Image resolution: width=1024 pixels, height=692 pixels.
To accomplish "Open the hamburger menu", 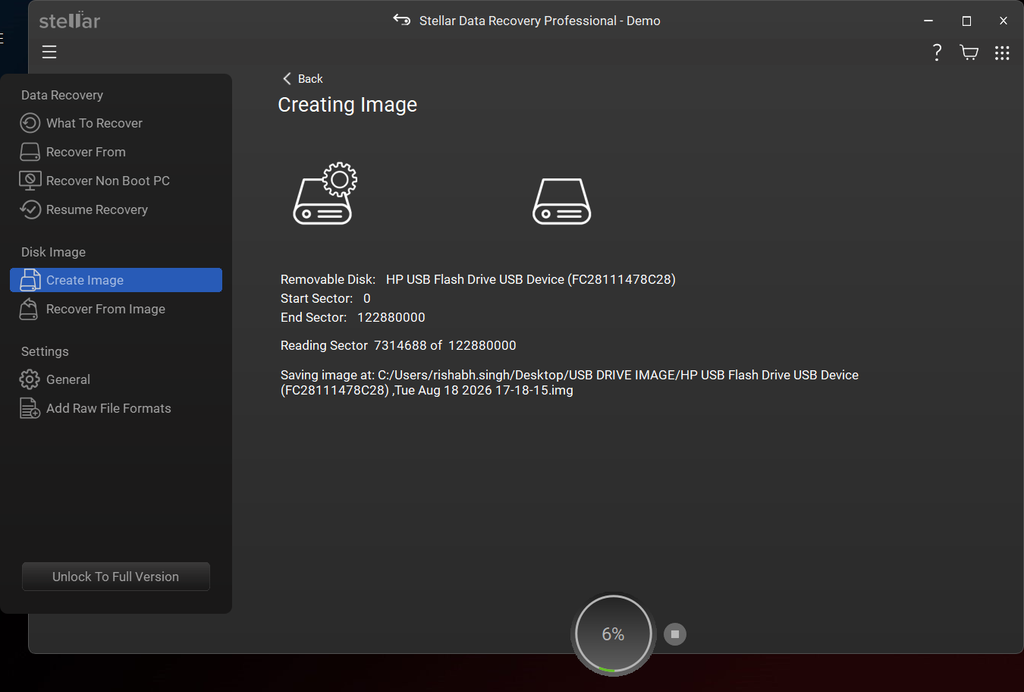I will coord(49,52).
